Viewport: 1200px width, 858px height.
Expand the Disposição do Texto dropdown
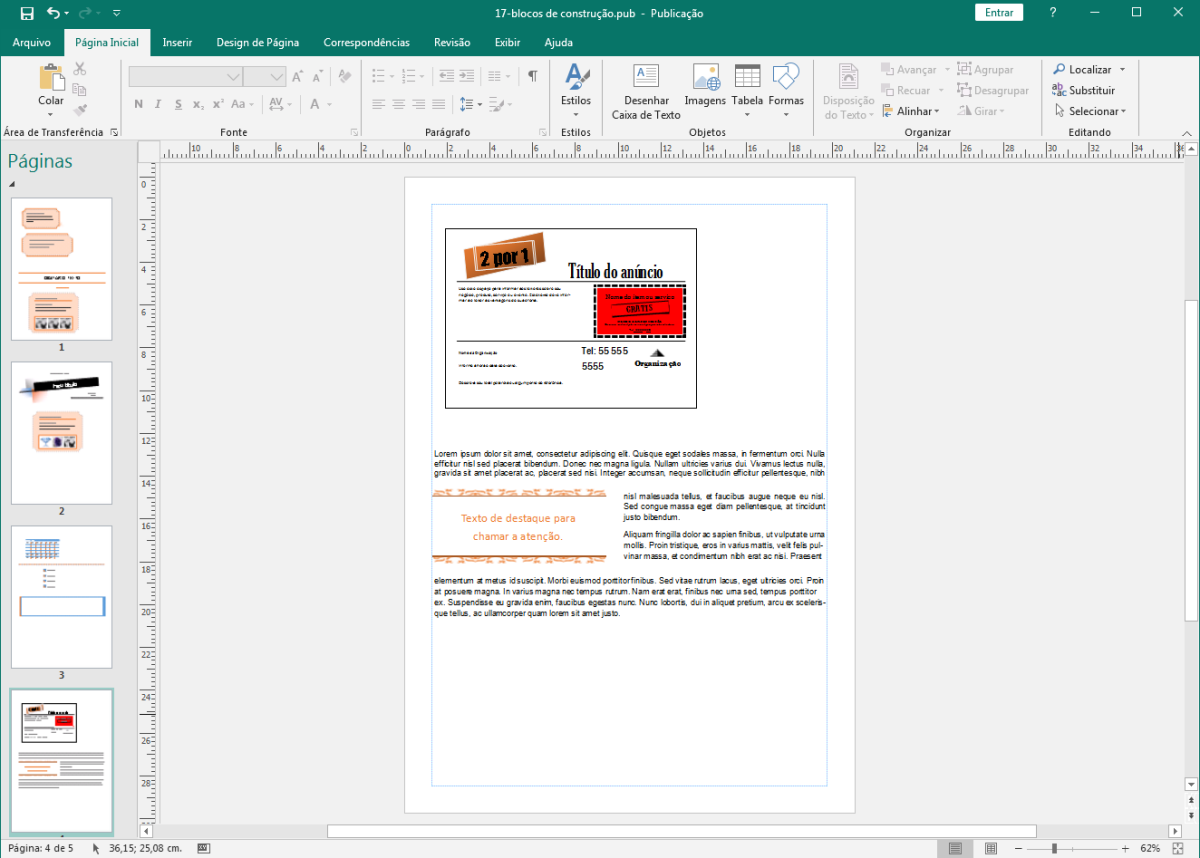coord(848,92)
